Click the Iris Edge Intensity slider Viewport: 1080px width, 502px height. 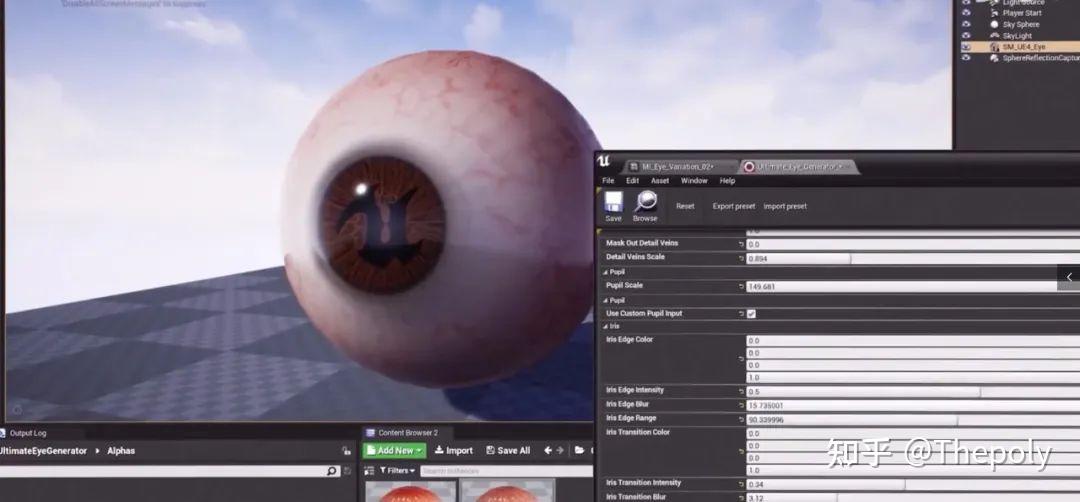913,392
